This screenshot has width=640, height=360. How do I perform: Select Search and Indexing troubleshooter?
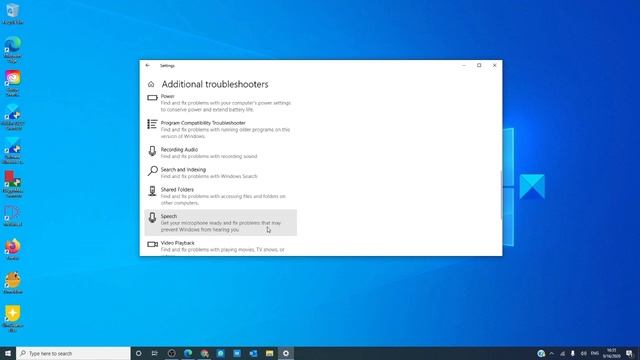(220, 173)
